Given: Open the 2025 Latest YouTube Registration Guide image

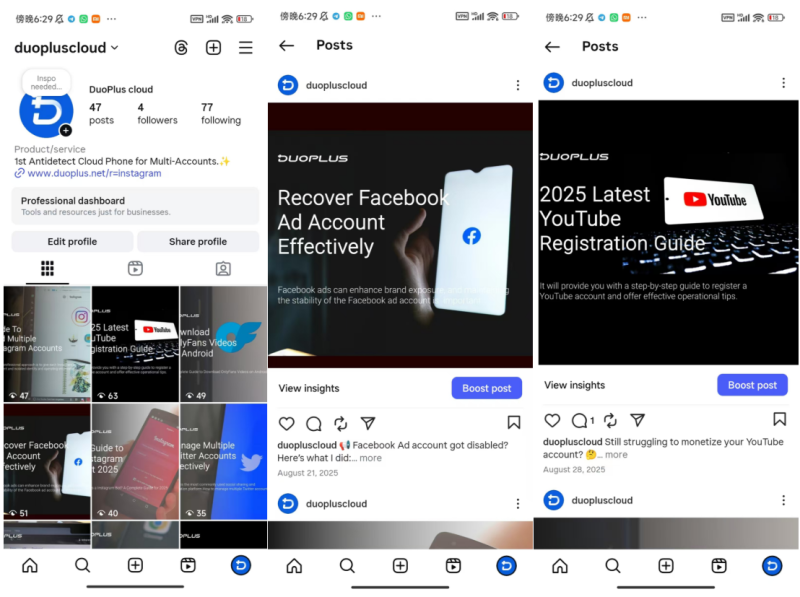Looking at the screenshot, I should click(668, 233).
